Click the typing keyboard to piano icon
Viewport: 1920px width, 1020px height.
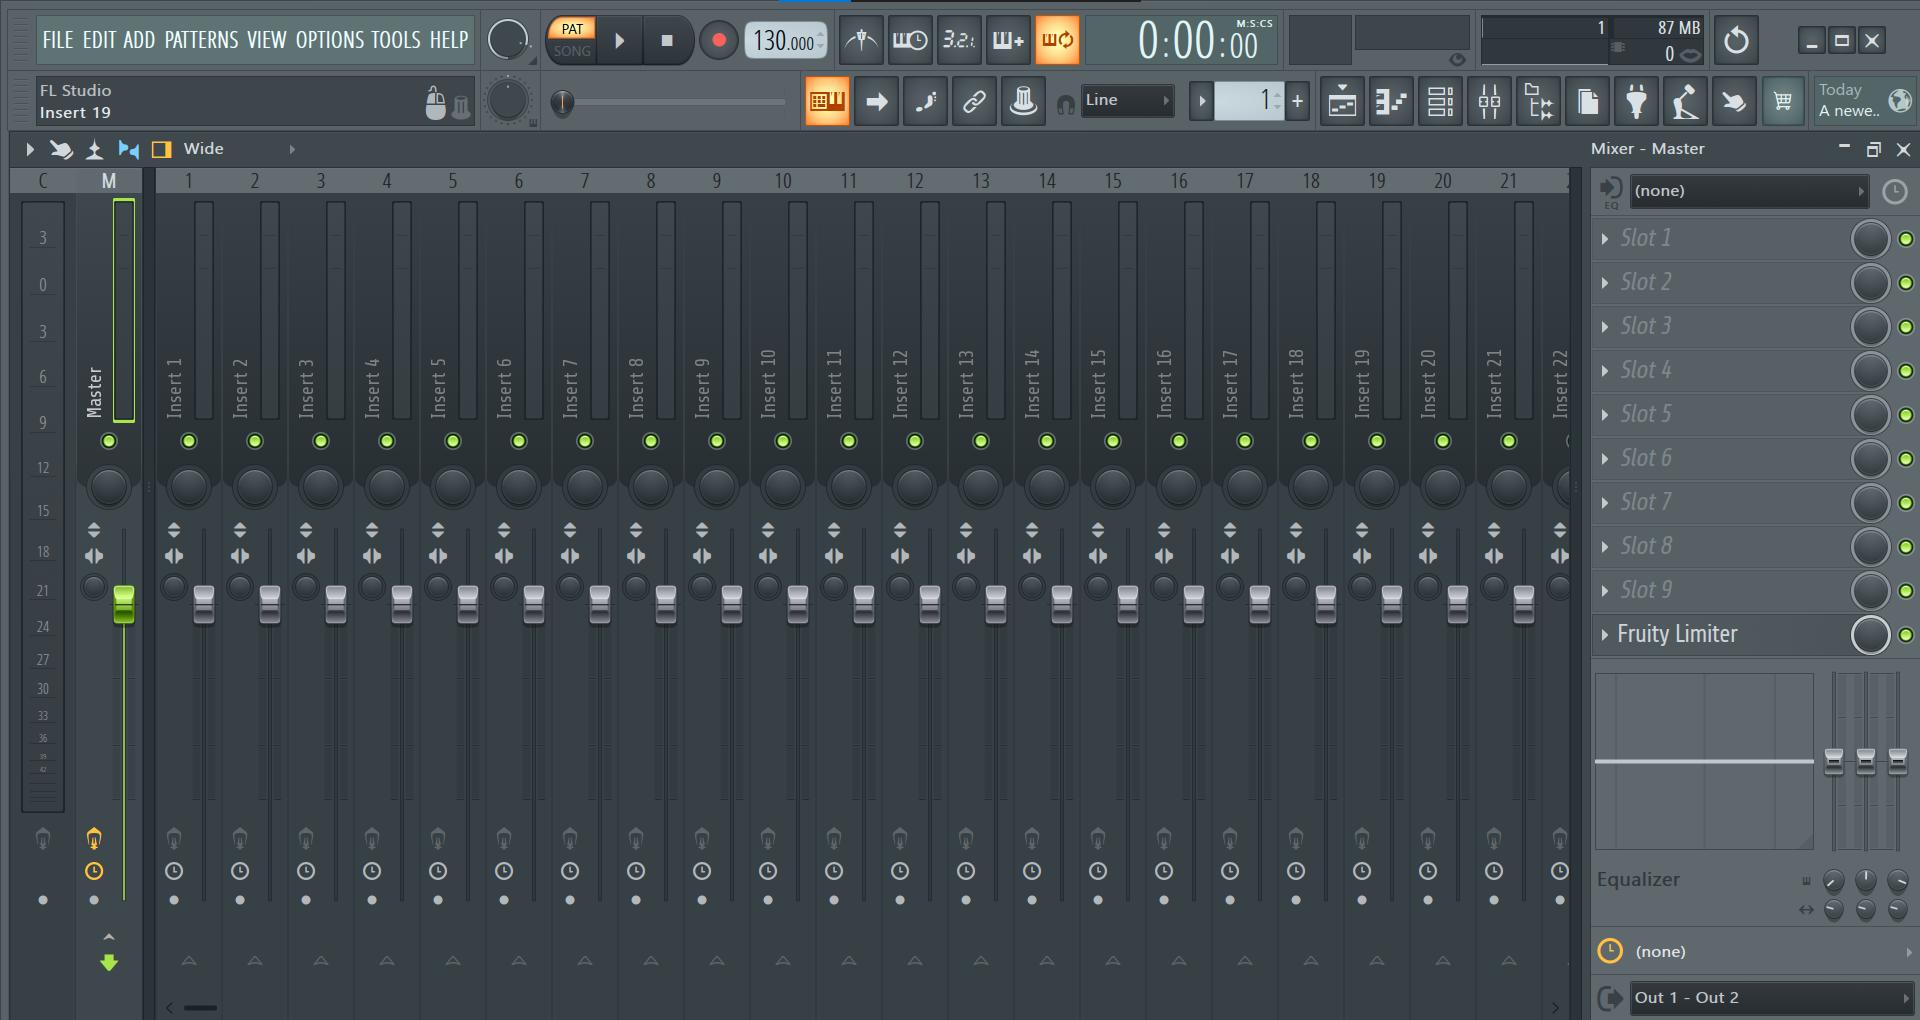(827, 101)
